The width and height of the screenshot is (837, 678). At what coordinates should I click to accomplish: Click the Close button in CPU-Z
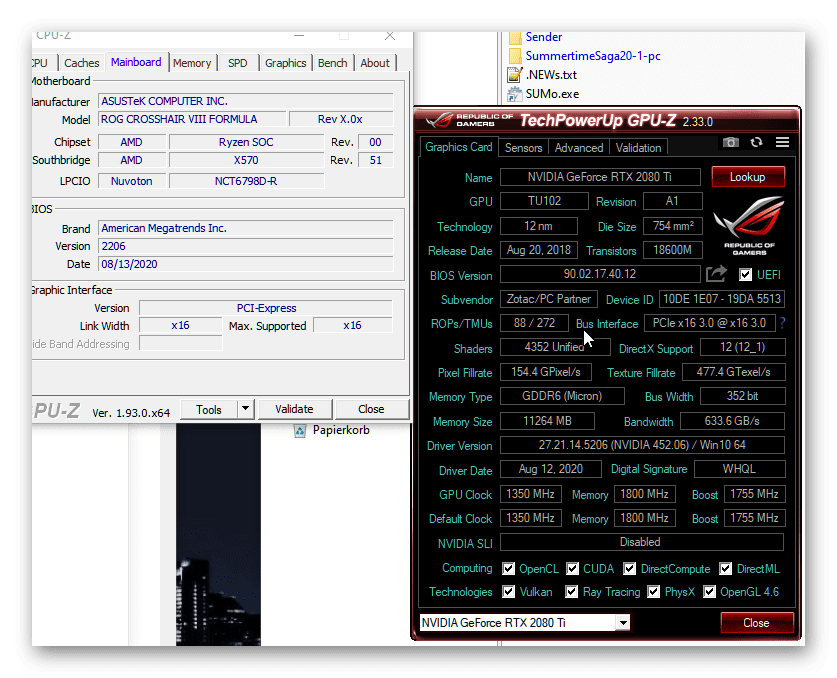(x=371, y=409)
